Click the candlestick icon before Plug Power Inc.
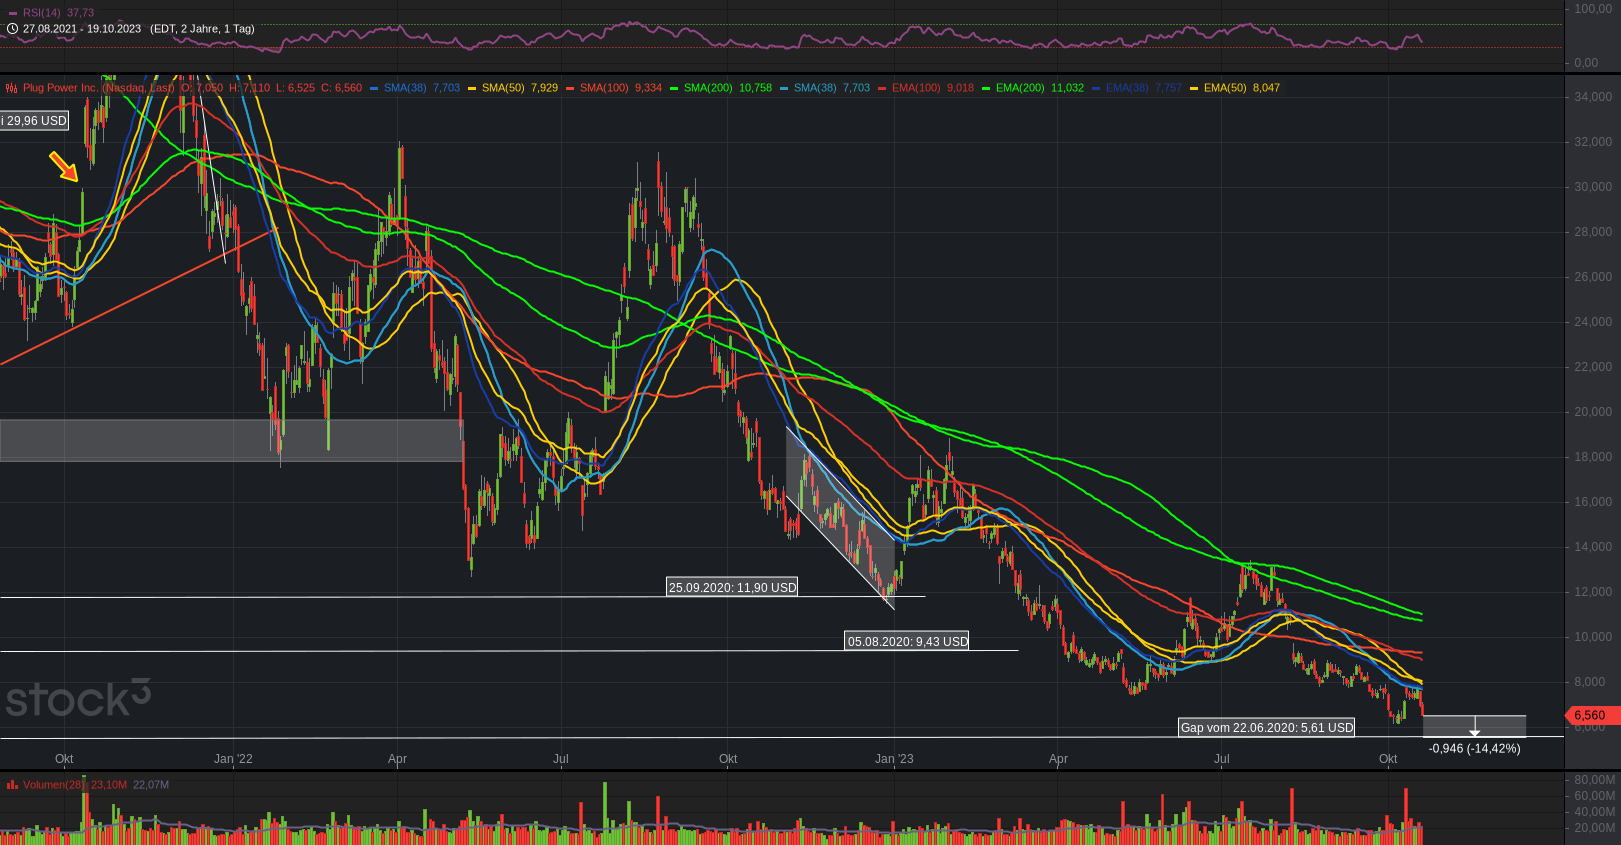This screenshot has height=845, width=1621. tap(12, 88)
